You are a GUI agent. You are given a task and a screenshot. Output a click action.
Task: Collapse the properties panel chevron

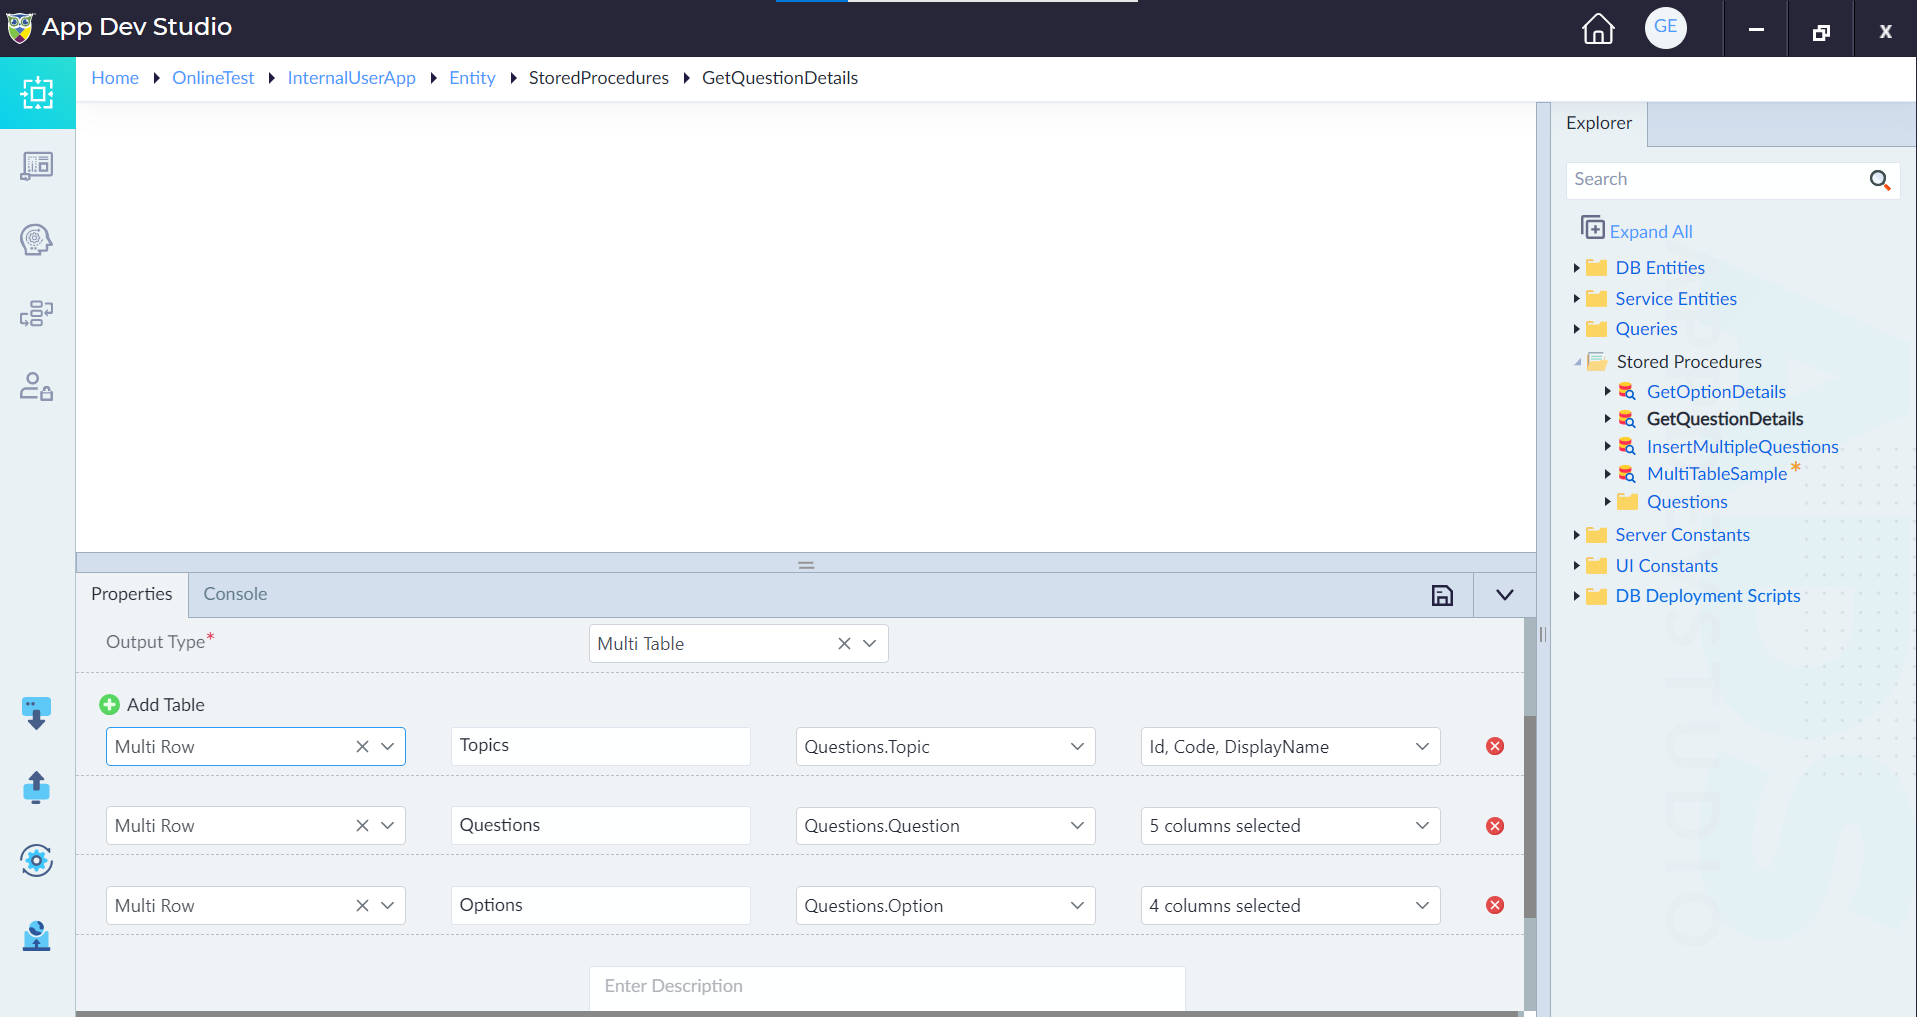[1504, 595]
